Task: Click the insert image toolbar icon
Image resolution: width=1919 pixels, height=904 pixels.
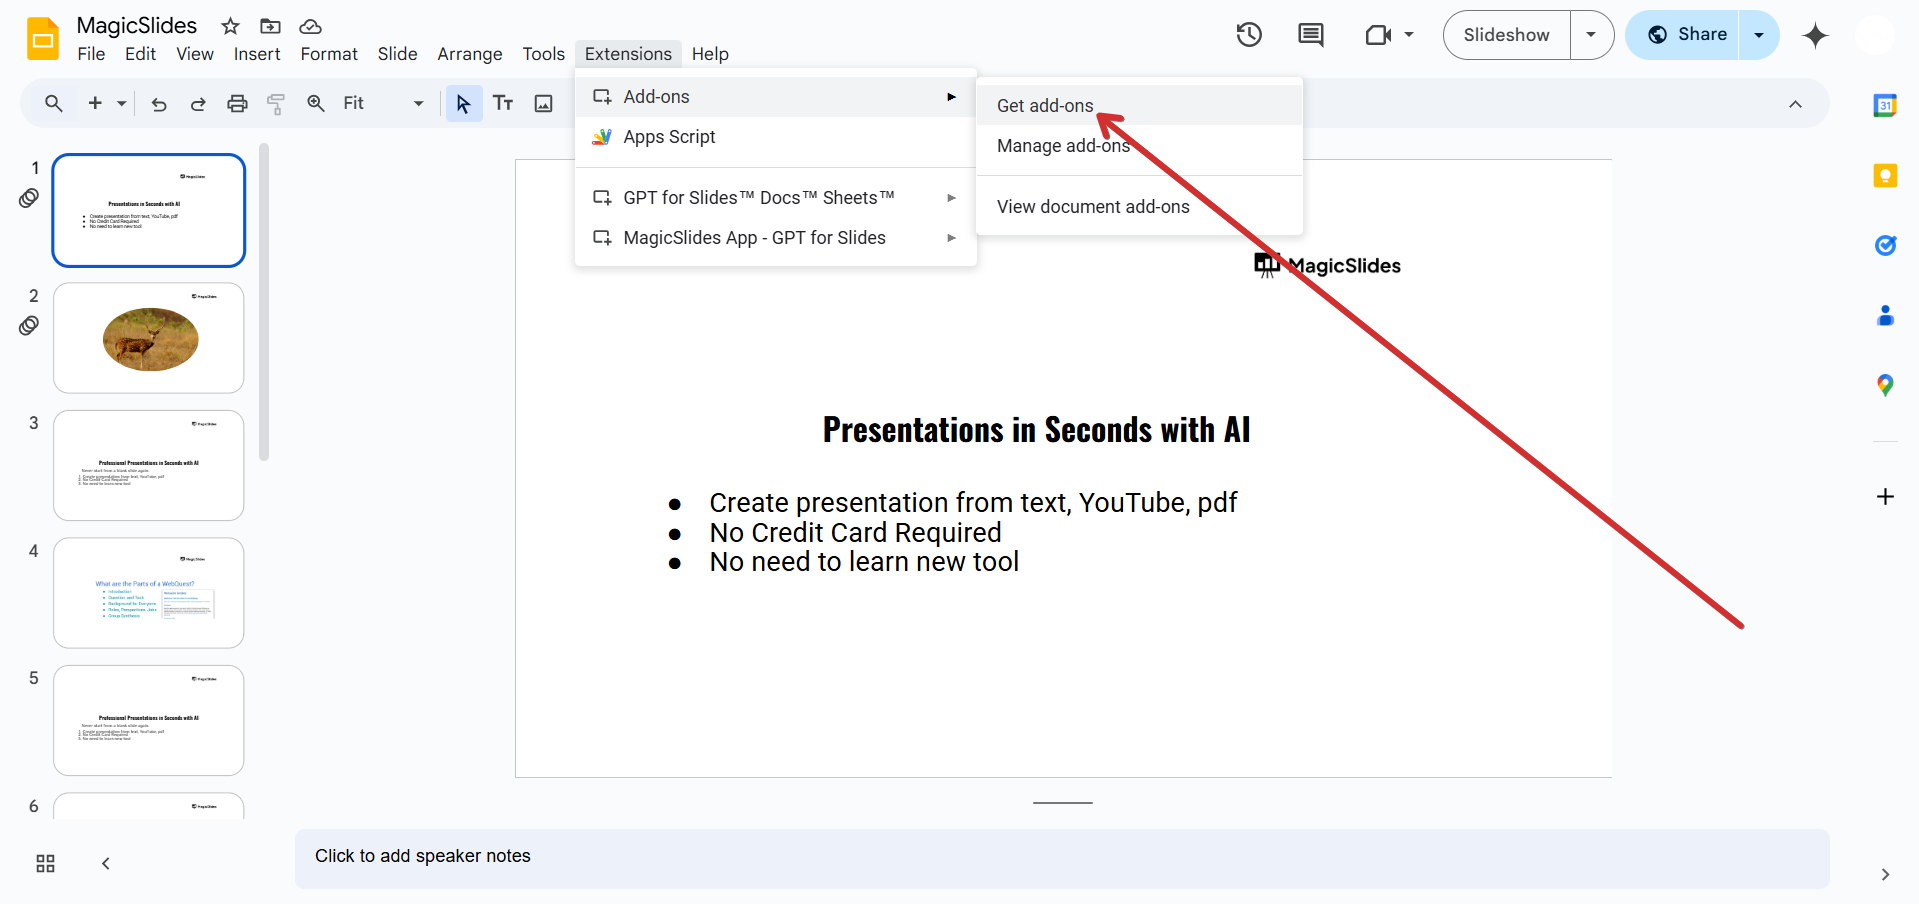Action: [x=543, y=103]
